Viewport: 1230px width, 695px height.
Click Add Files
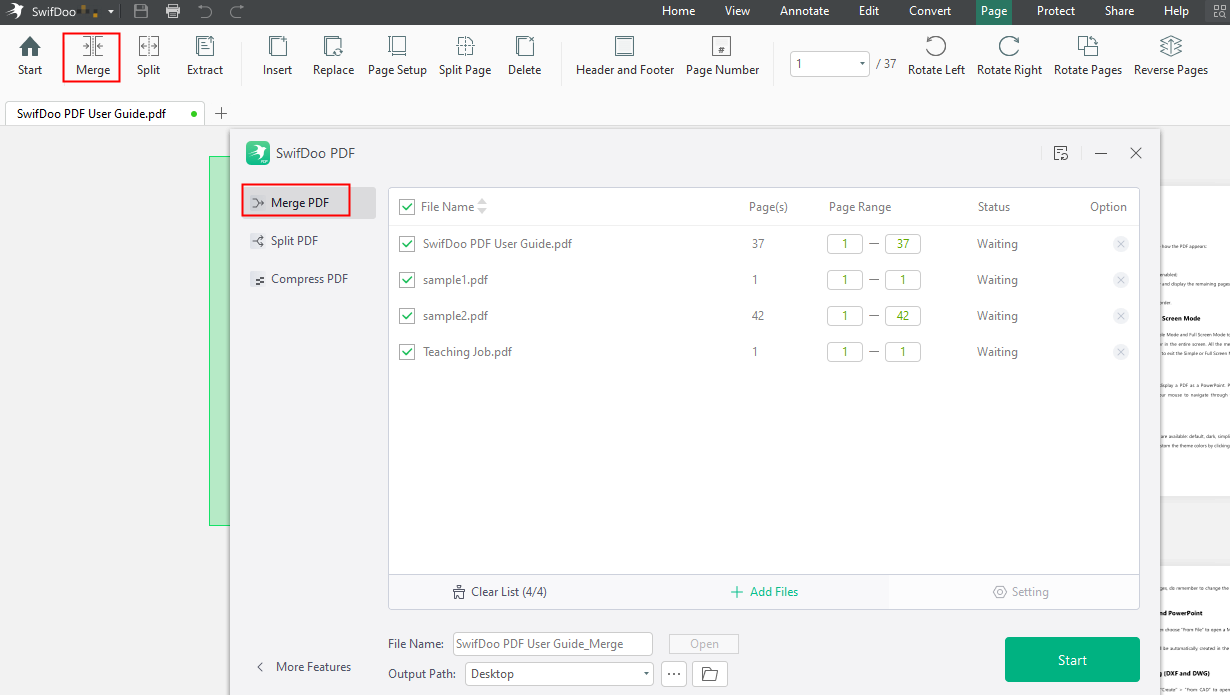(x=764, y=592)
